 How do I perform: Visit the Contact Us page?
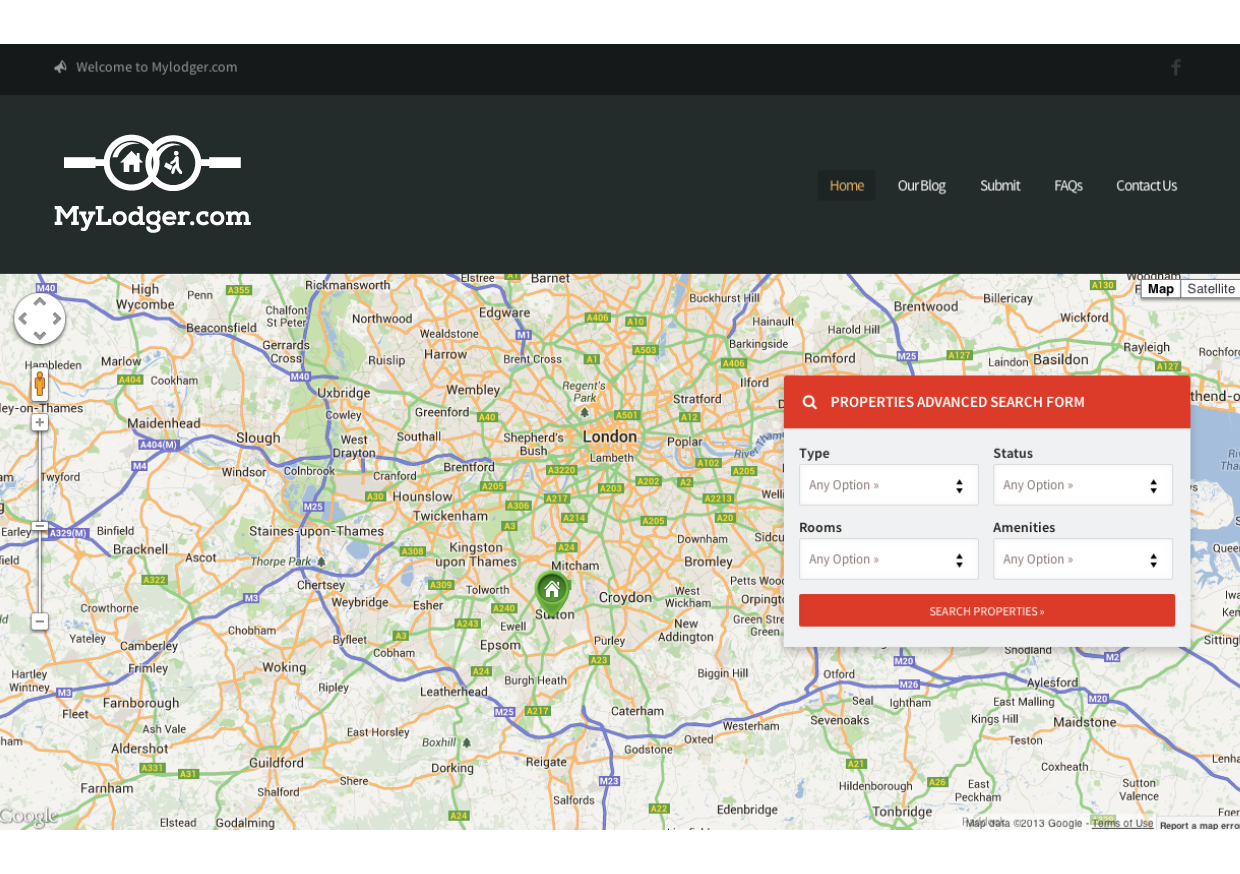pos(1147,185)
